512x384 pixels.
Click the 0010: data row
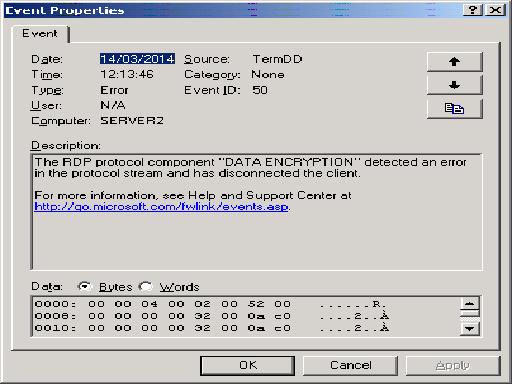(x=212, y=328)
